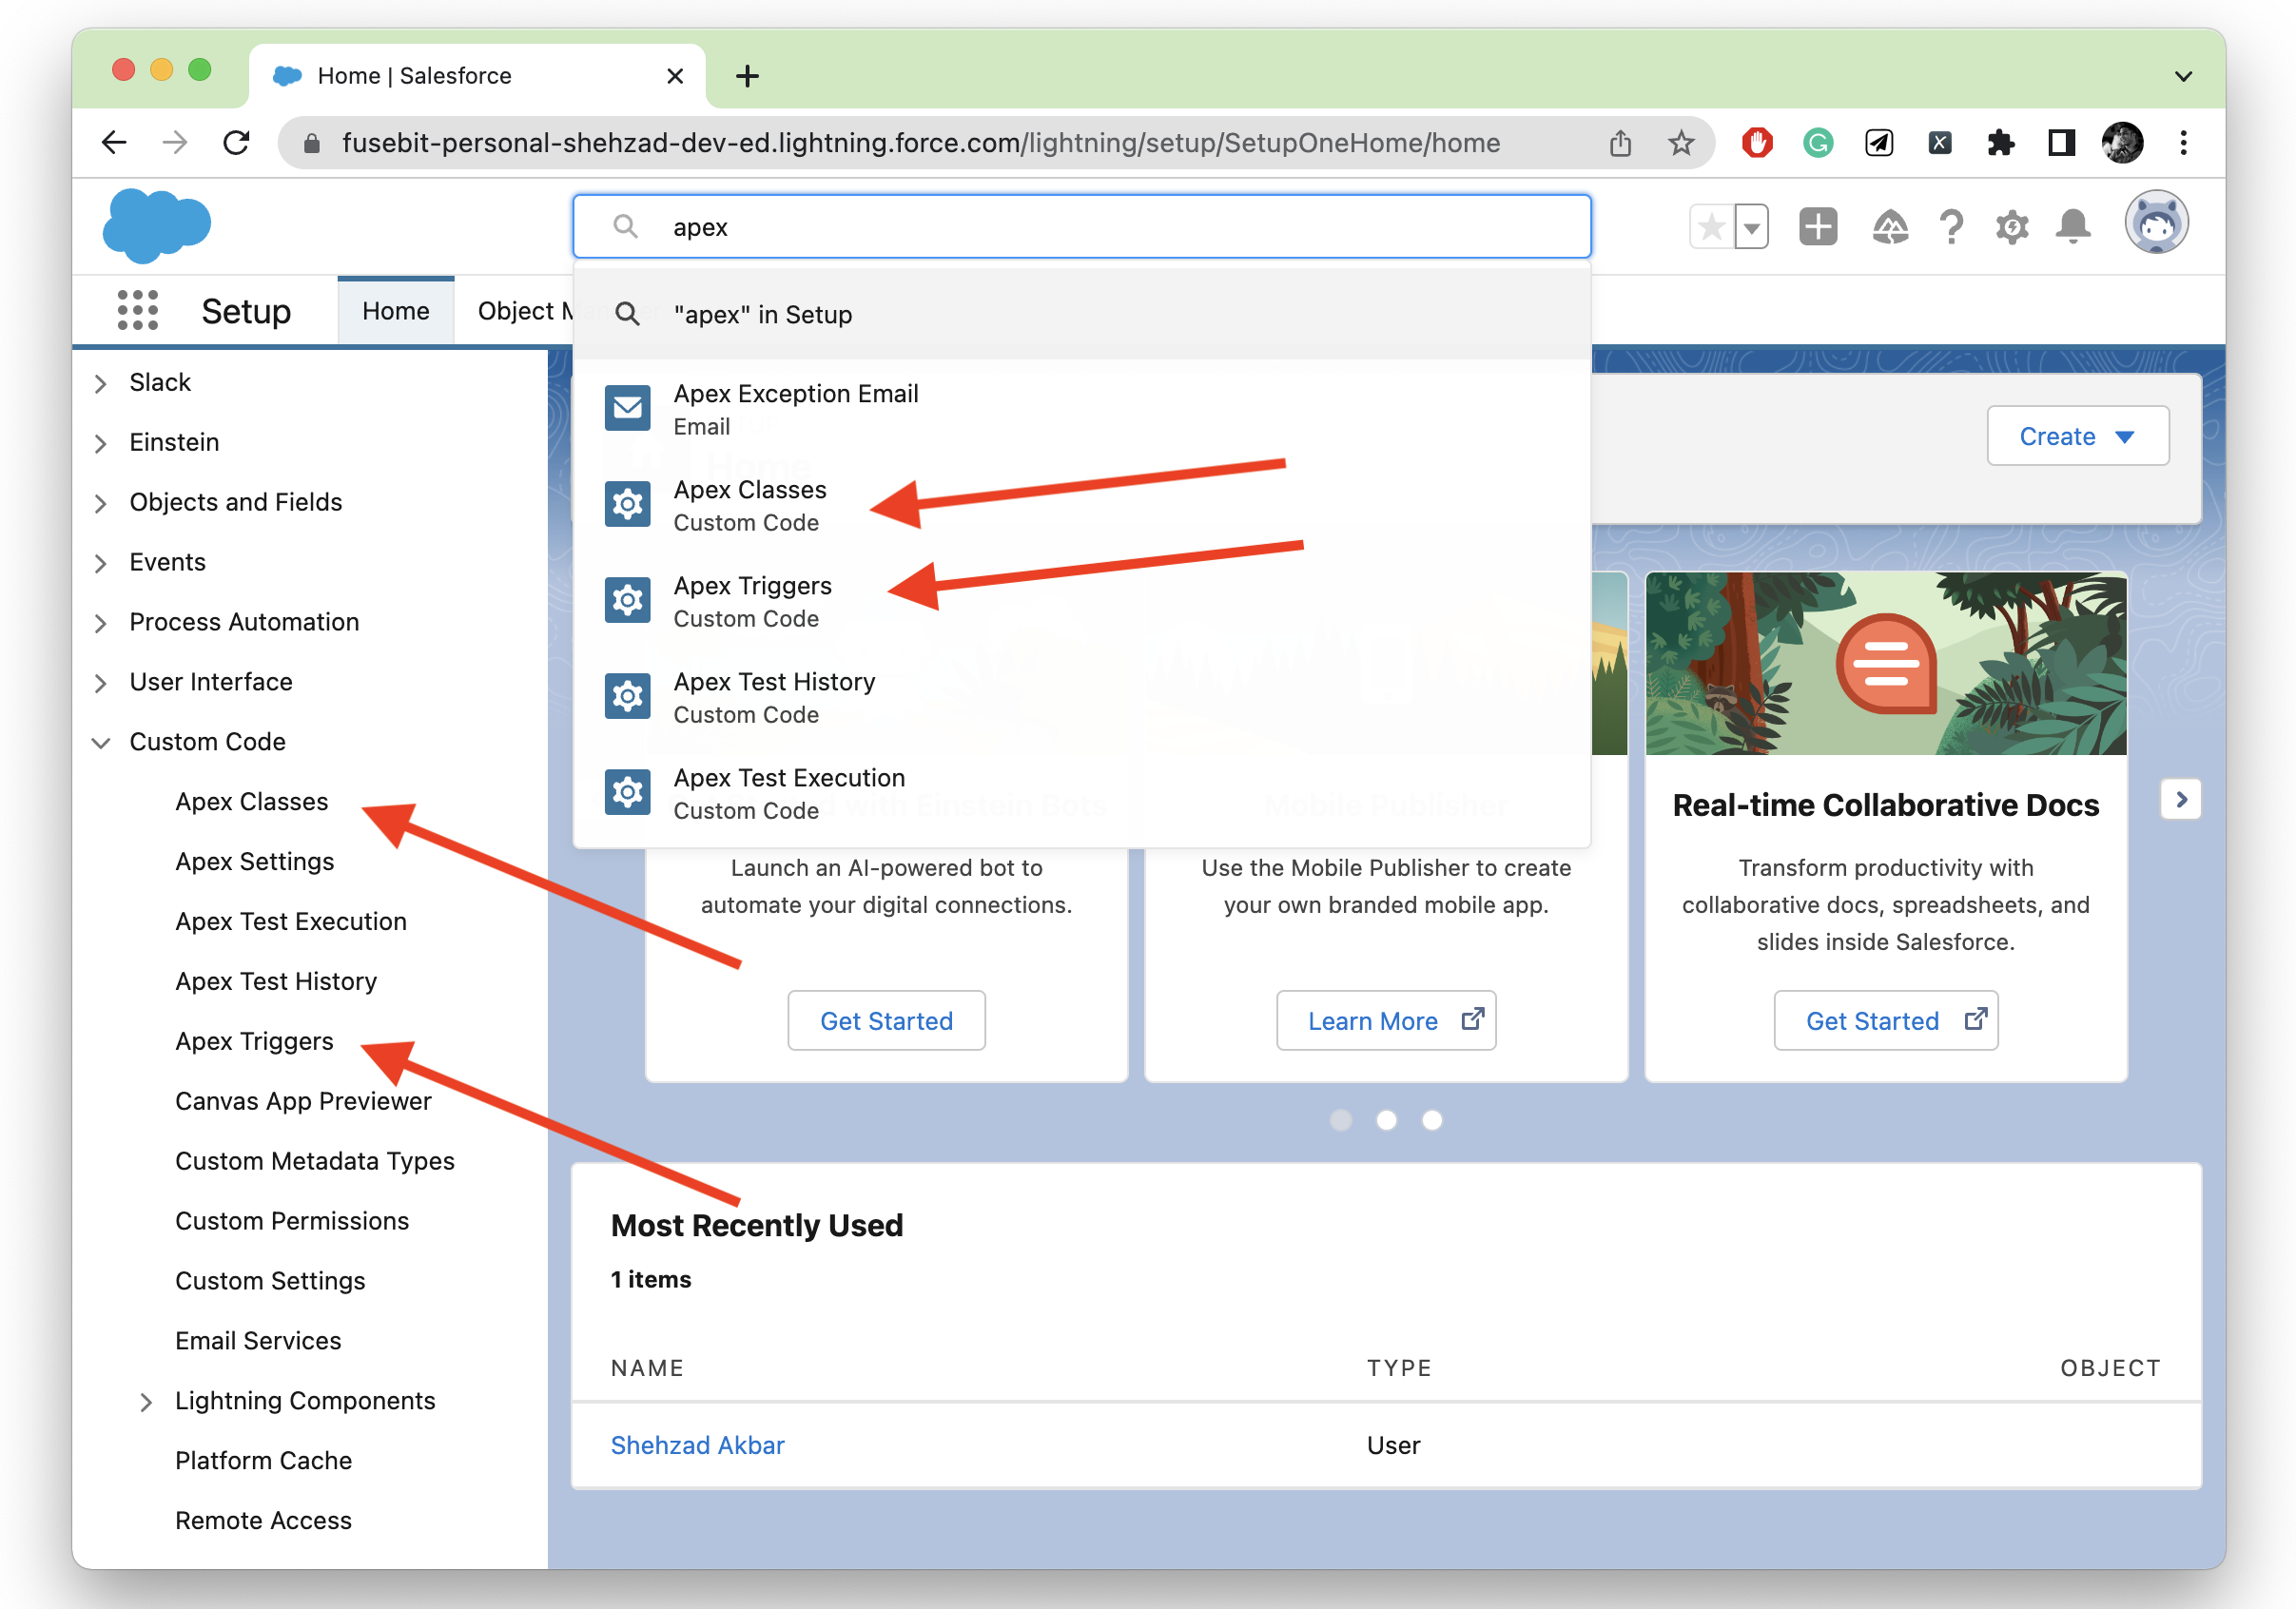Open the Notifications bell icon

(2073, 227)
